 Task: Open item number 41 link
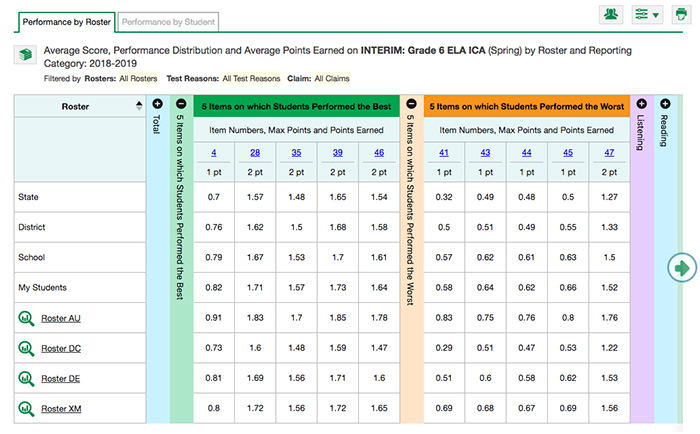coord(444,153)
